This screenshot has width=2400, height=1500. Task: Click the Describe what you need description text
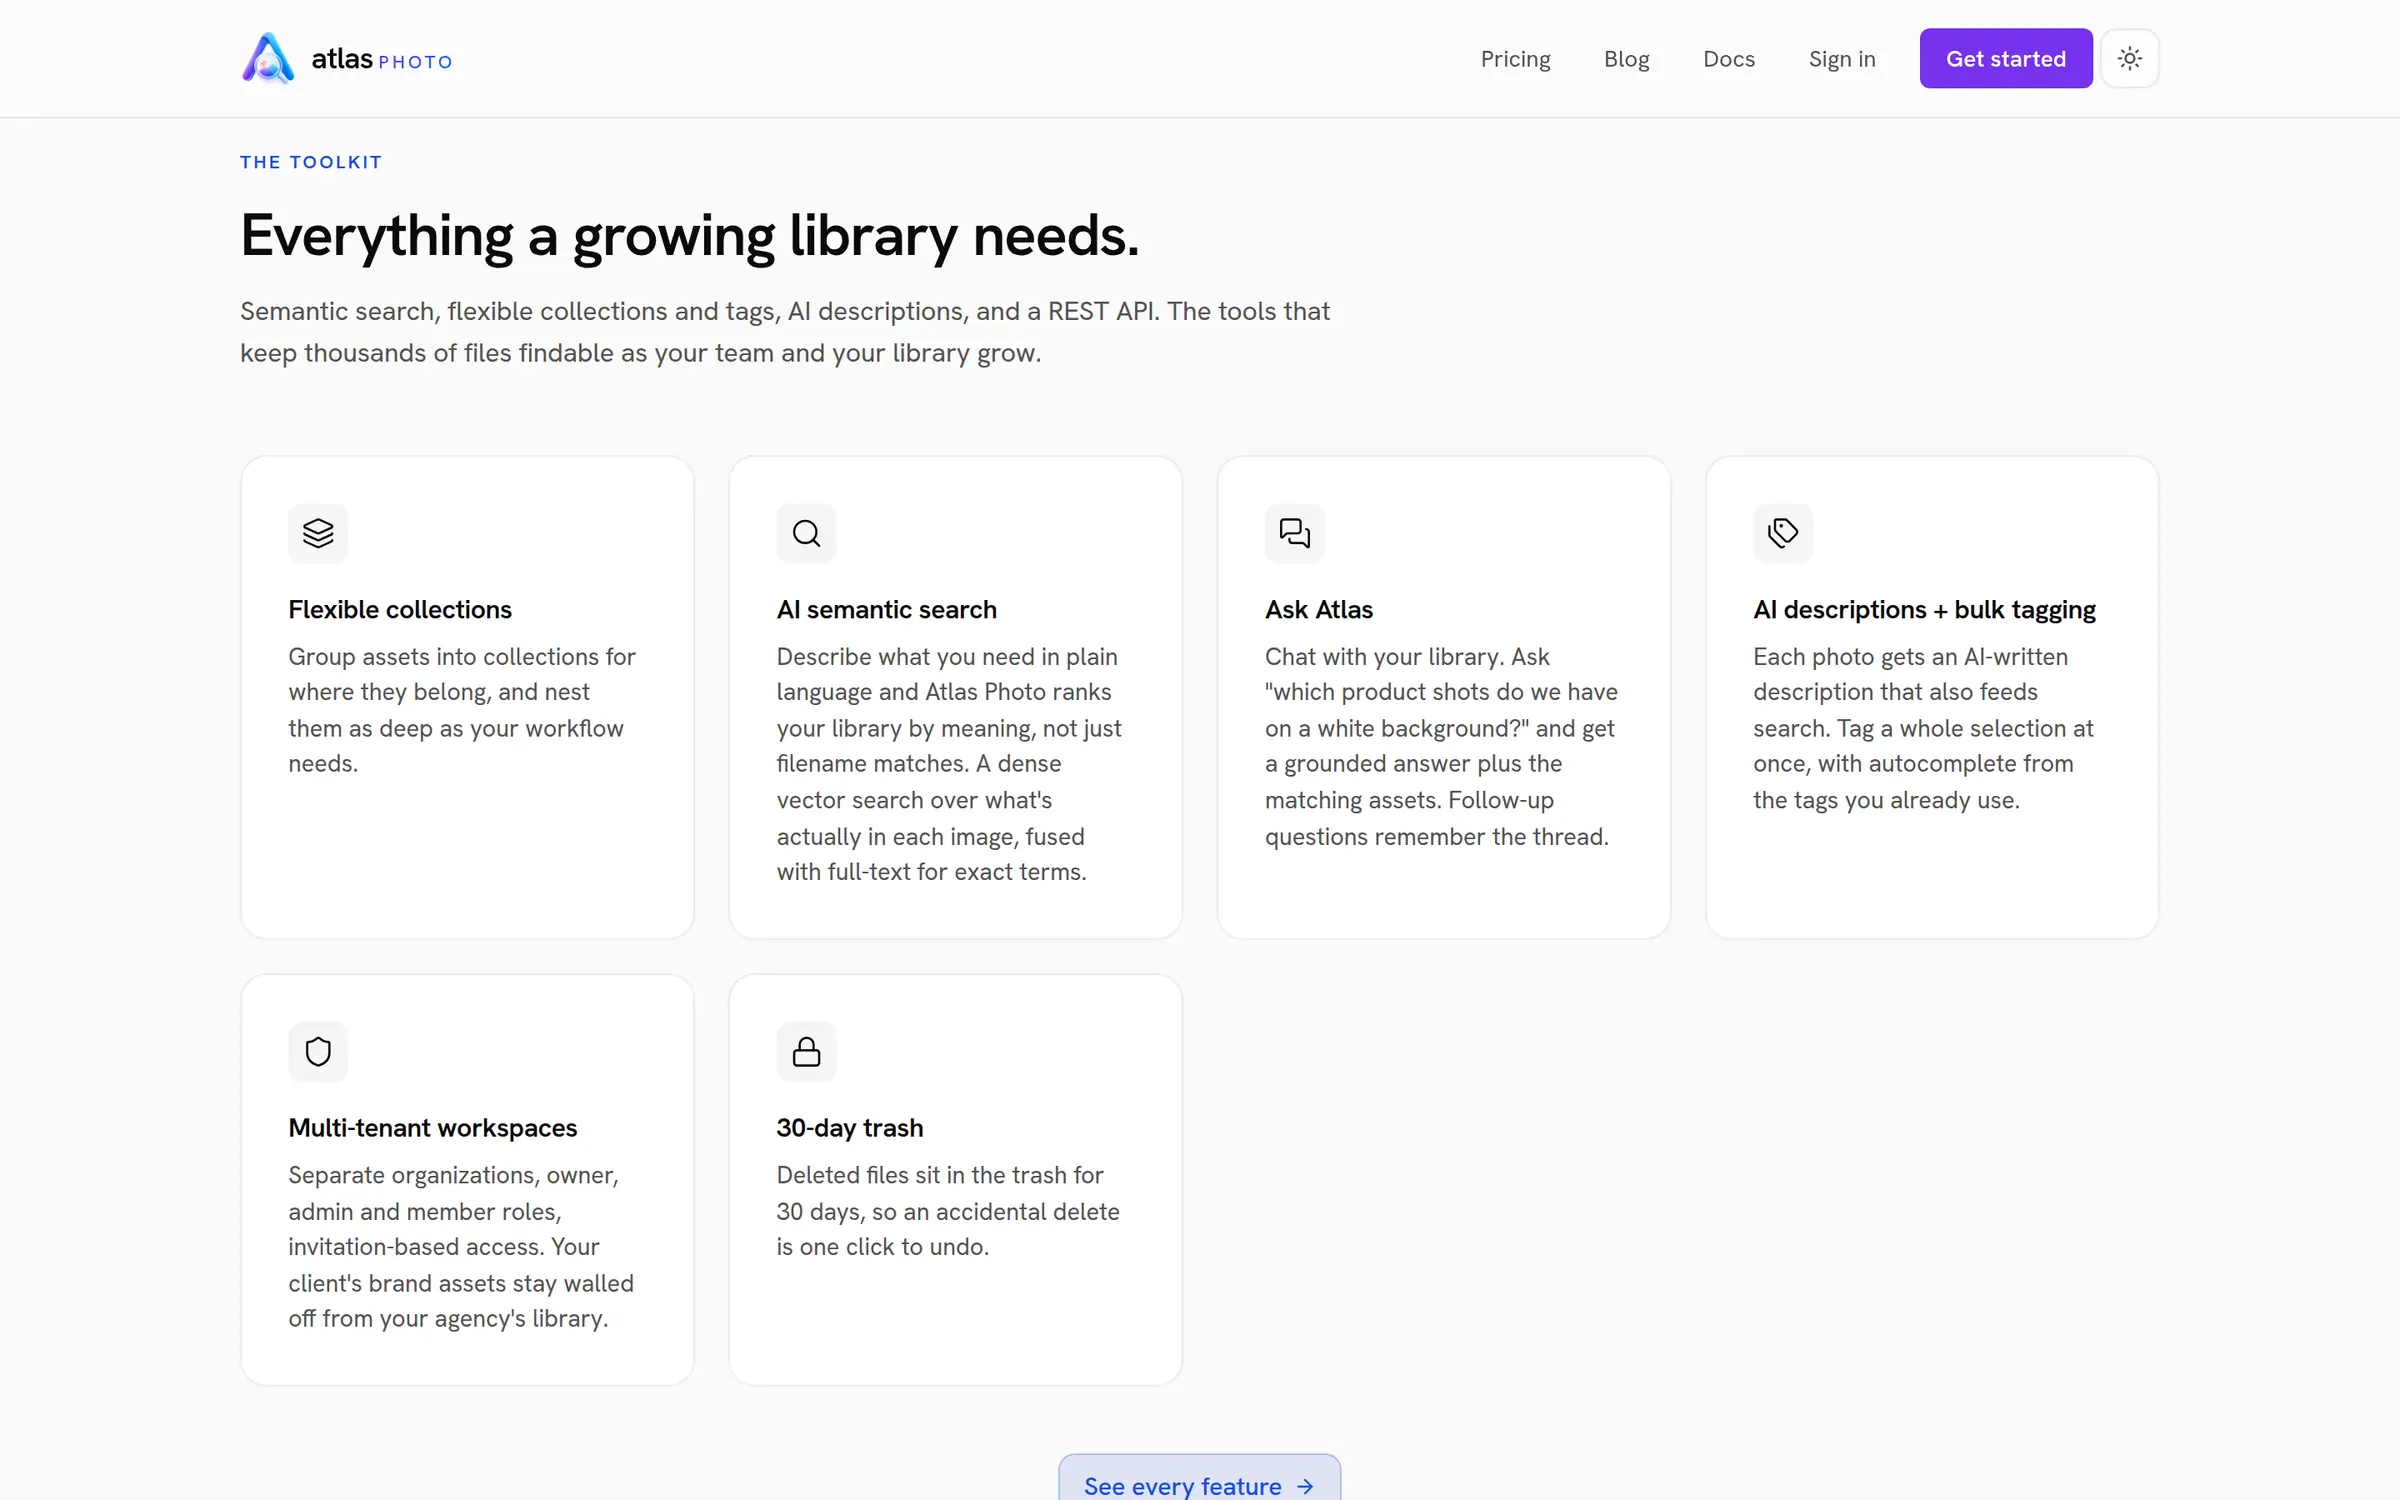pyautogui.click(x=949, y=764)
